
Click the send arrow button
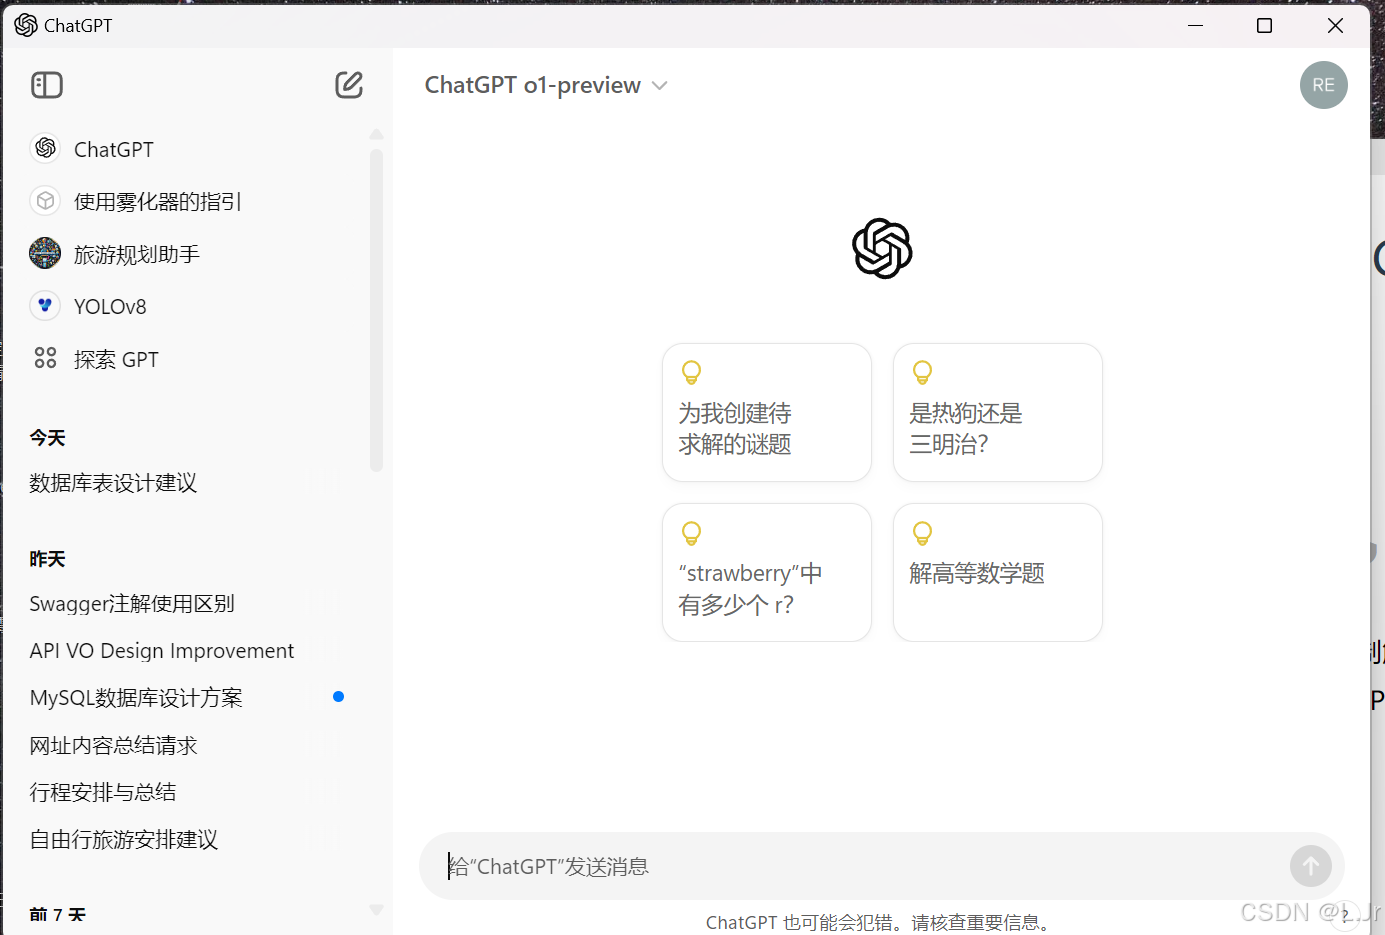coord(1310,866)
